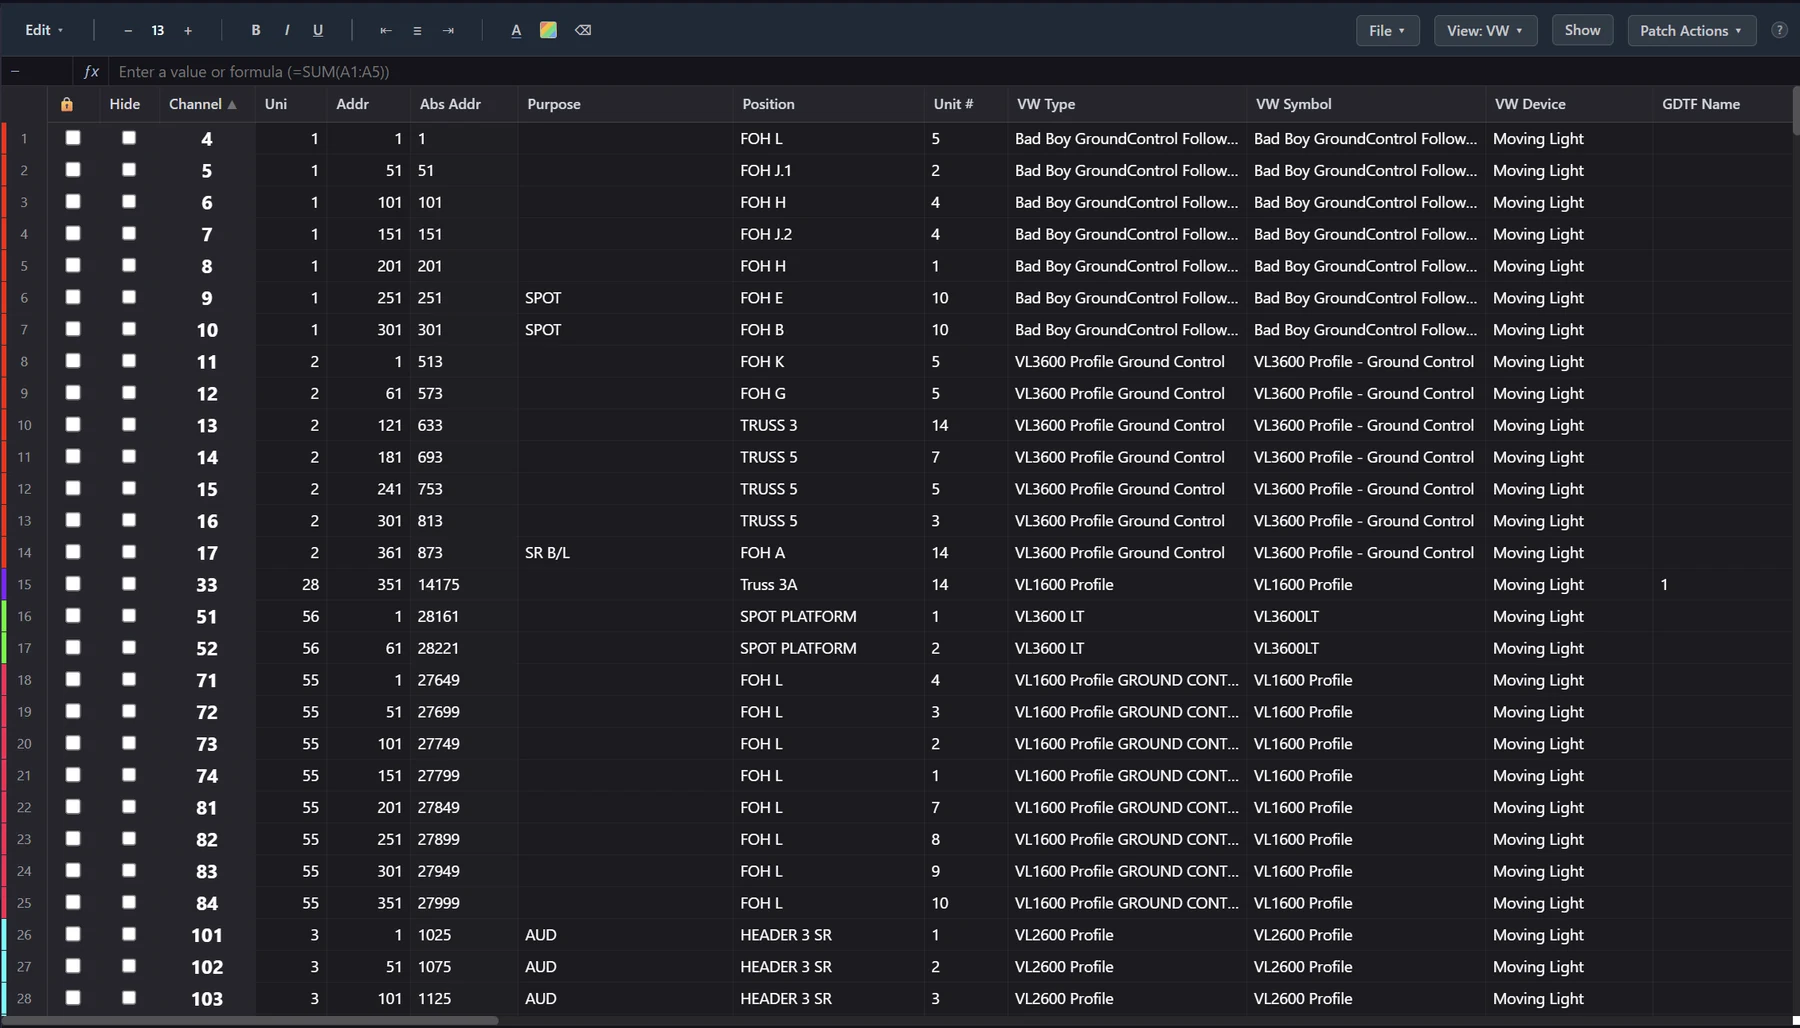Click Abs Addr cell 14175
Image resolution: width=1800 pixels, height=1028 pixels.
(464, 584)
